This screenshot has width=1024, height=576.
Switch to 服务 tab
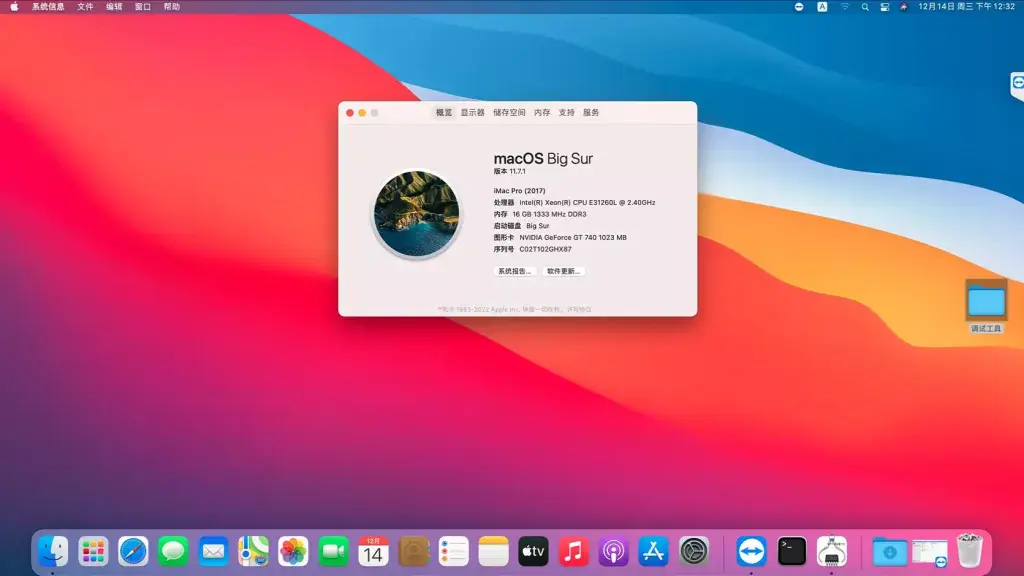coord(591,112)
